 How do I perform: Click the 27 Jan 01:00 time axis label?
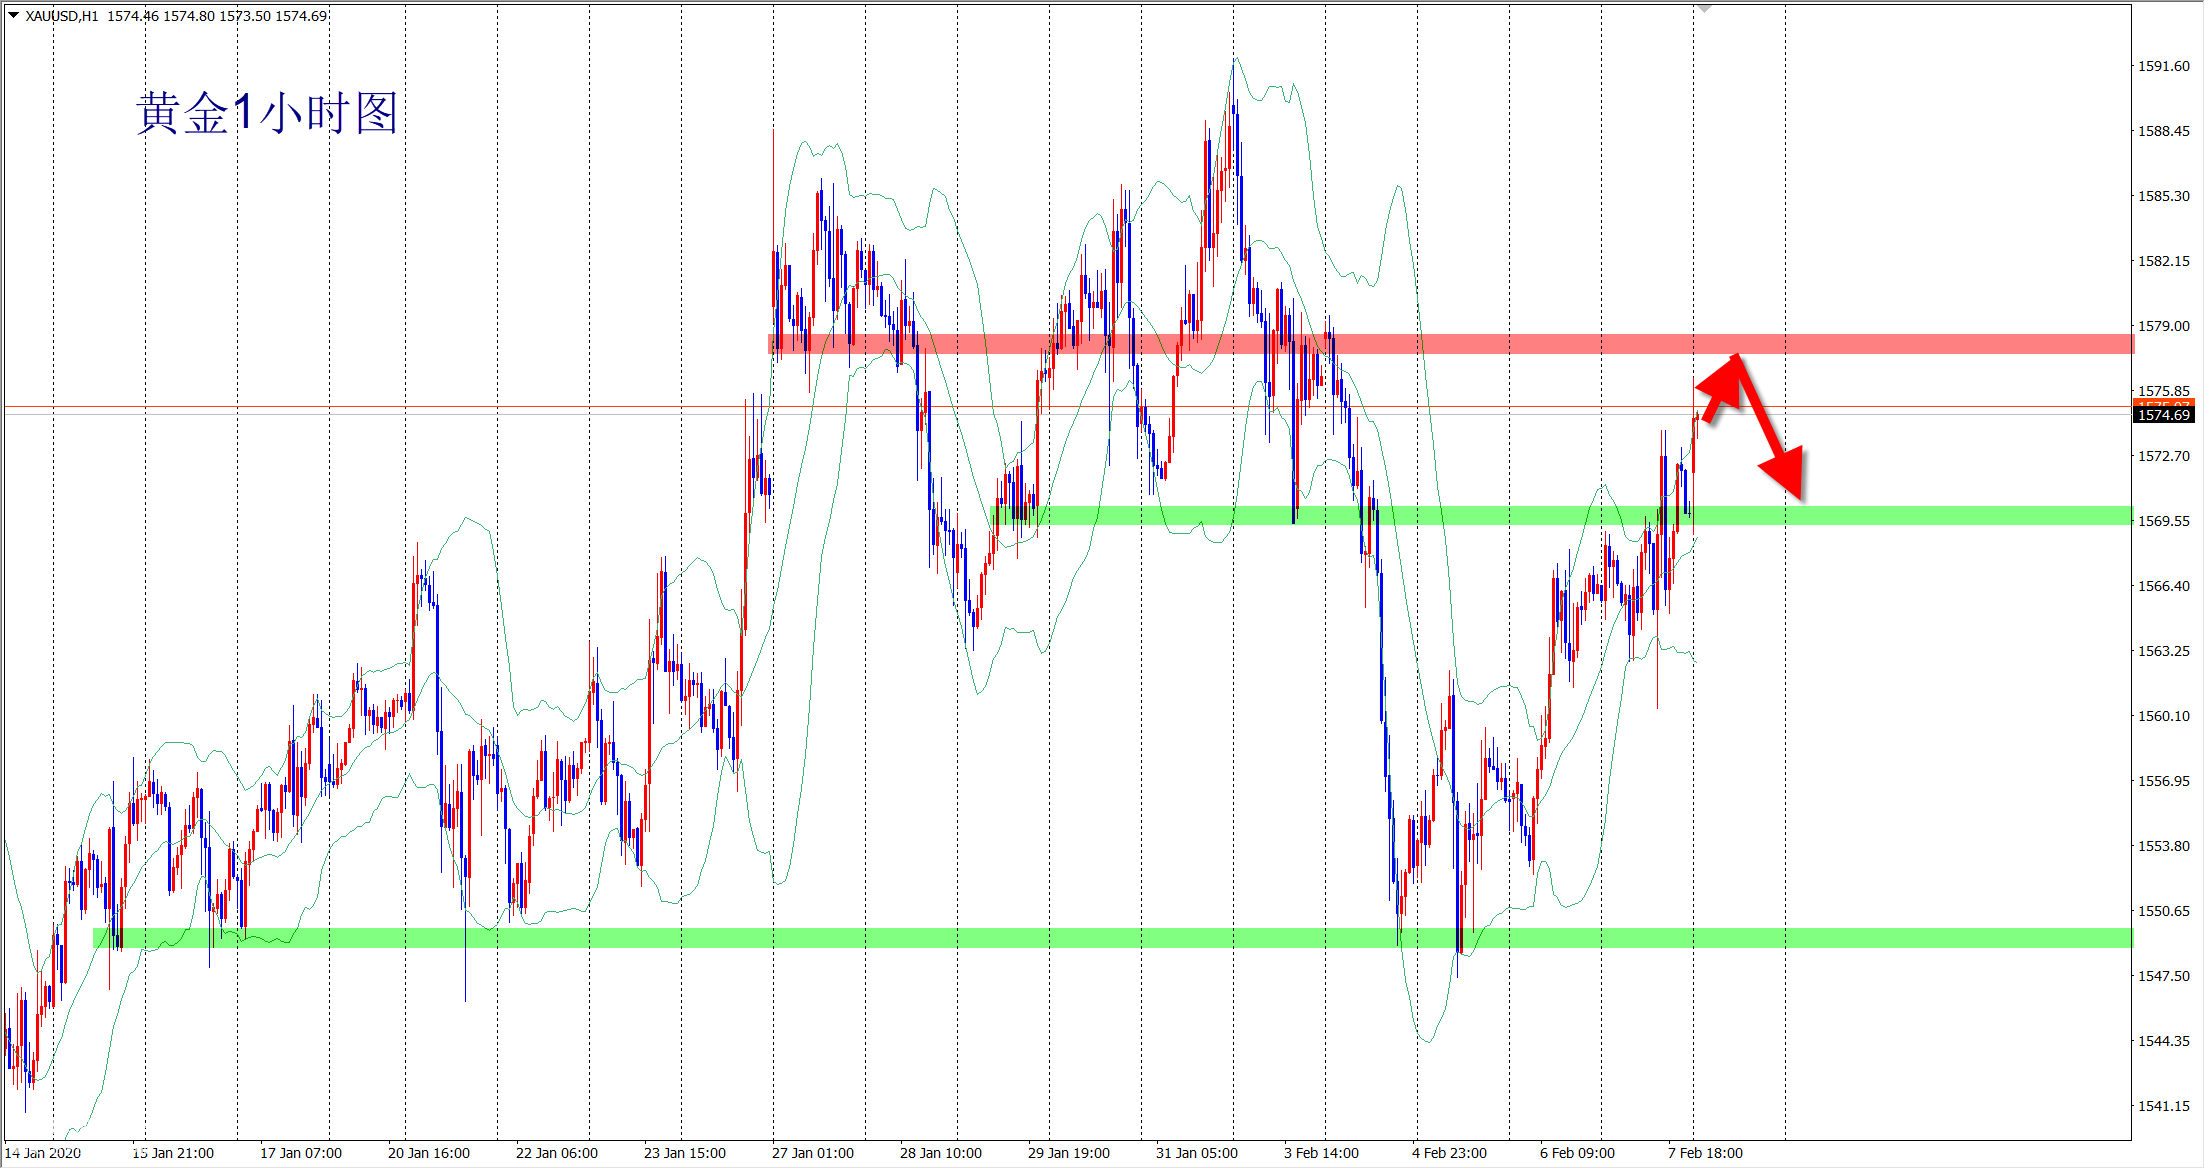[x=812, y=1153]
